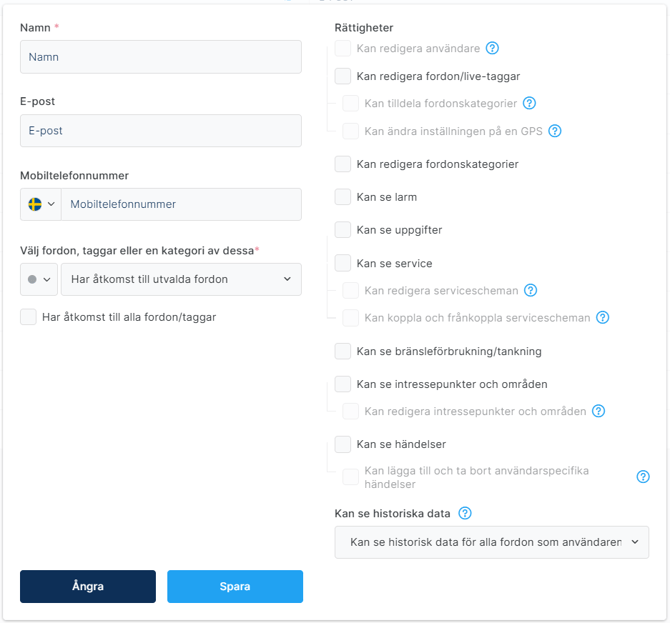Click into the E-post field
This screenshot has height=623, width=670.
point(161,130)
